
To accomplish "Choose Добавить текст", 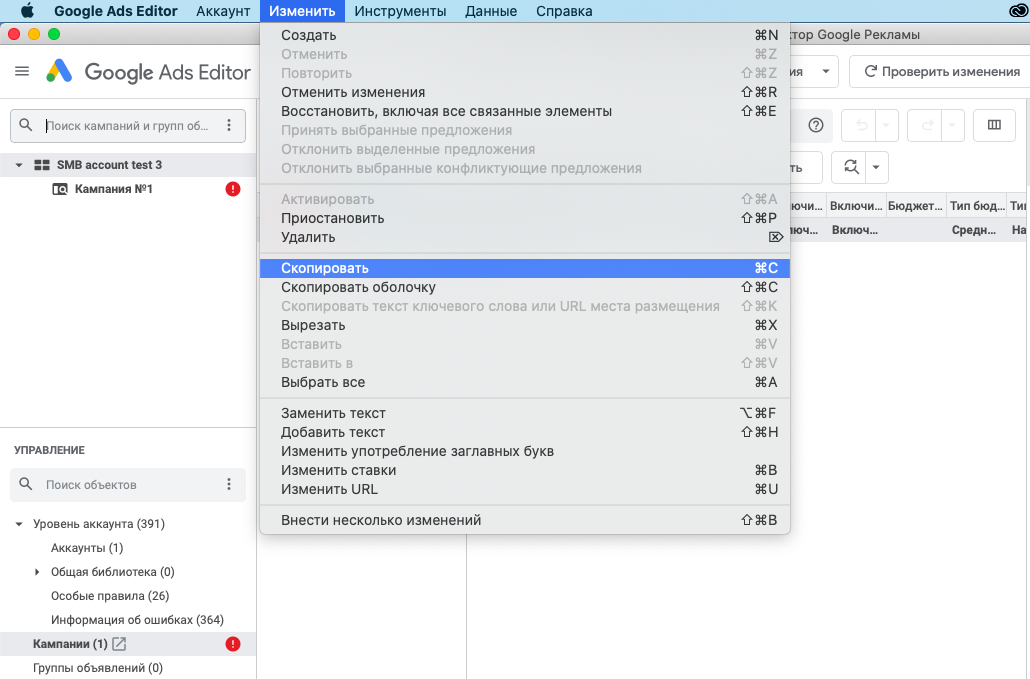I will tap(525, 432).
